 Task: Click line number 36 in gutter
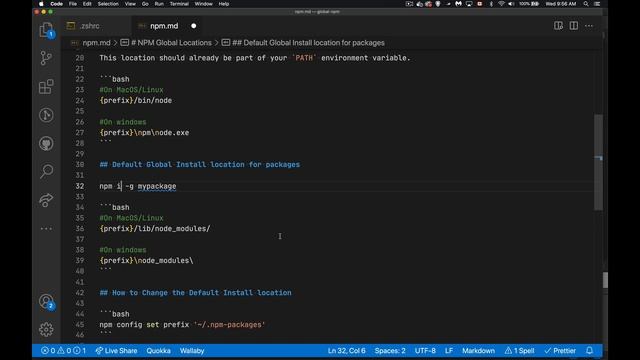80,229
